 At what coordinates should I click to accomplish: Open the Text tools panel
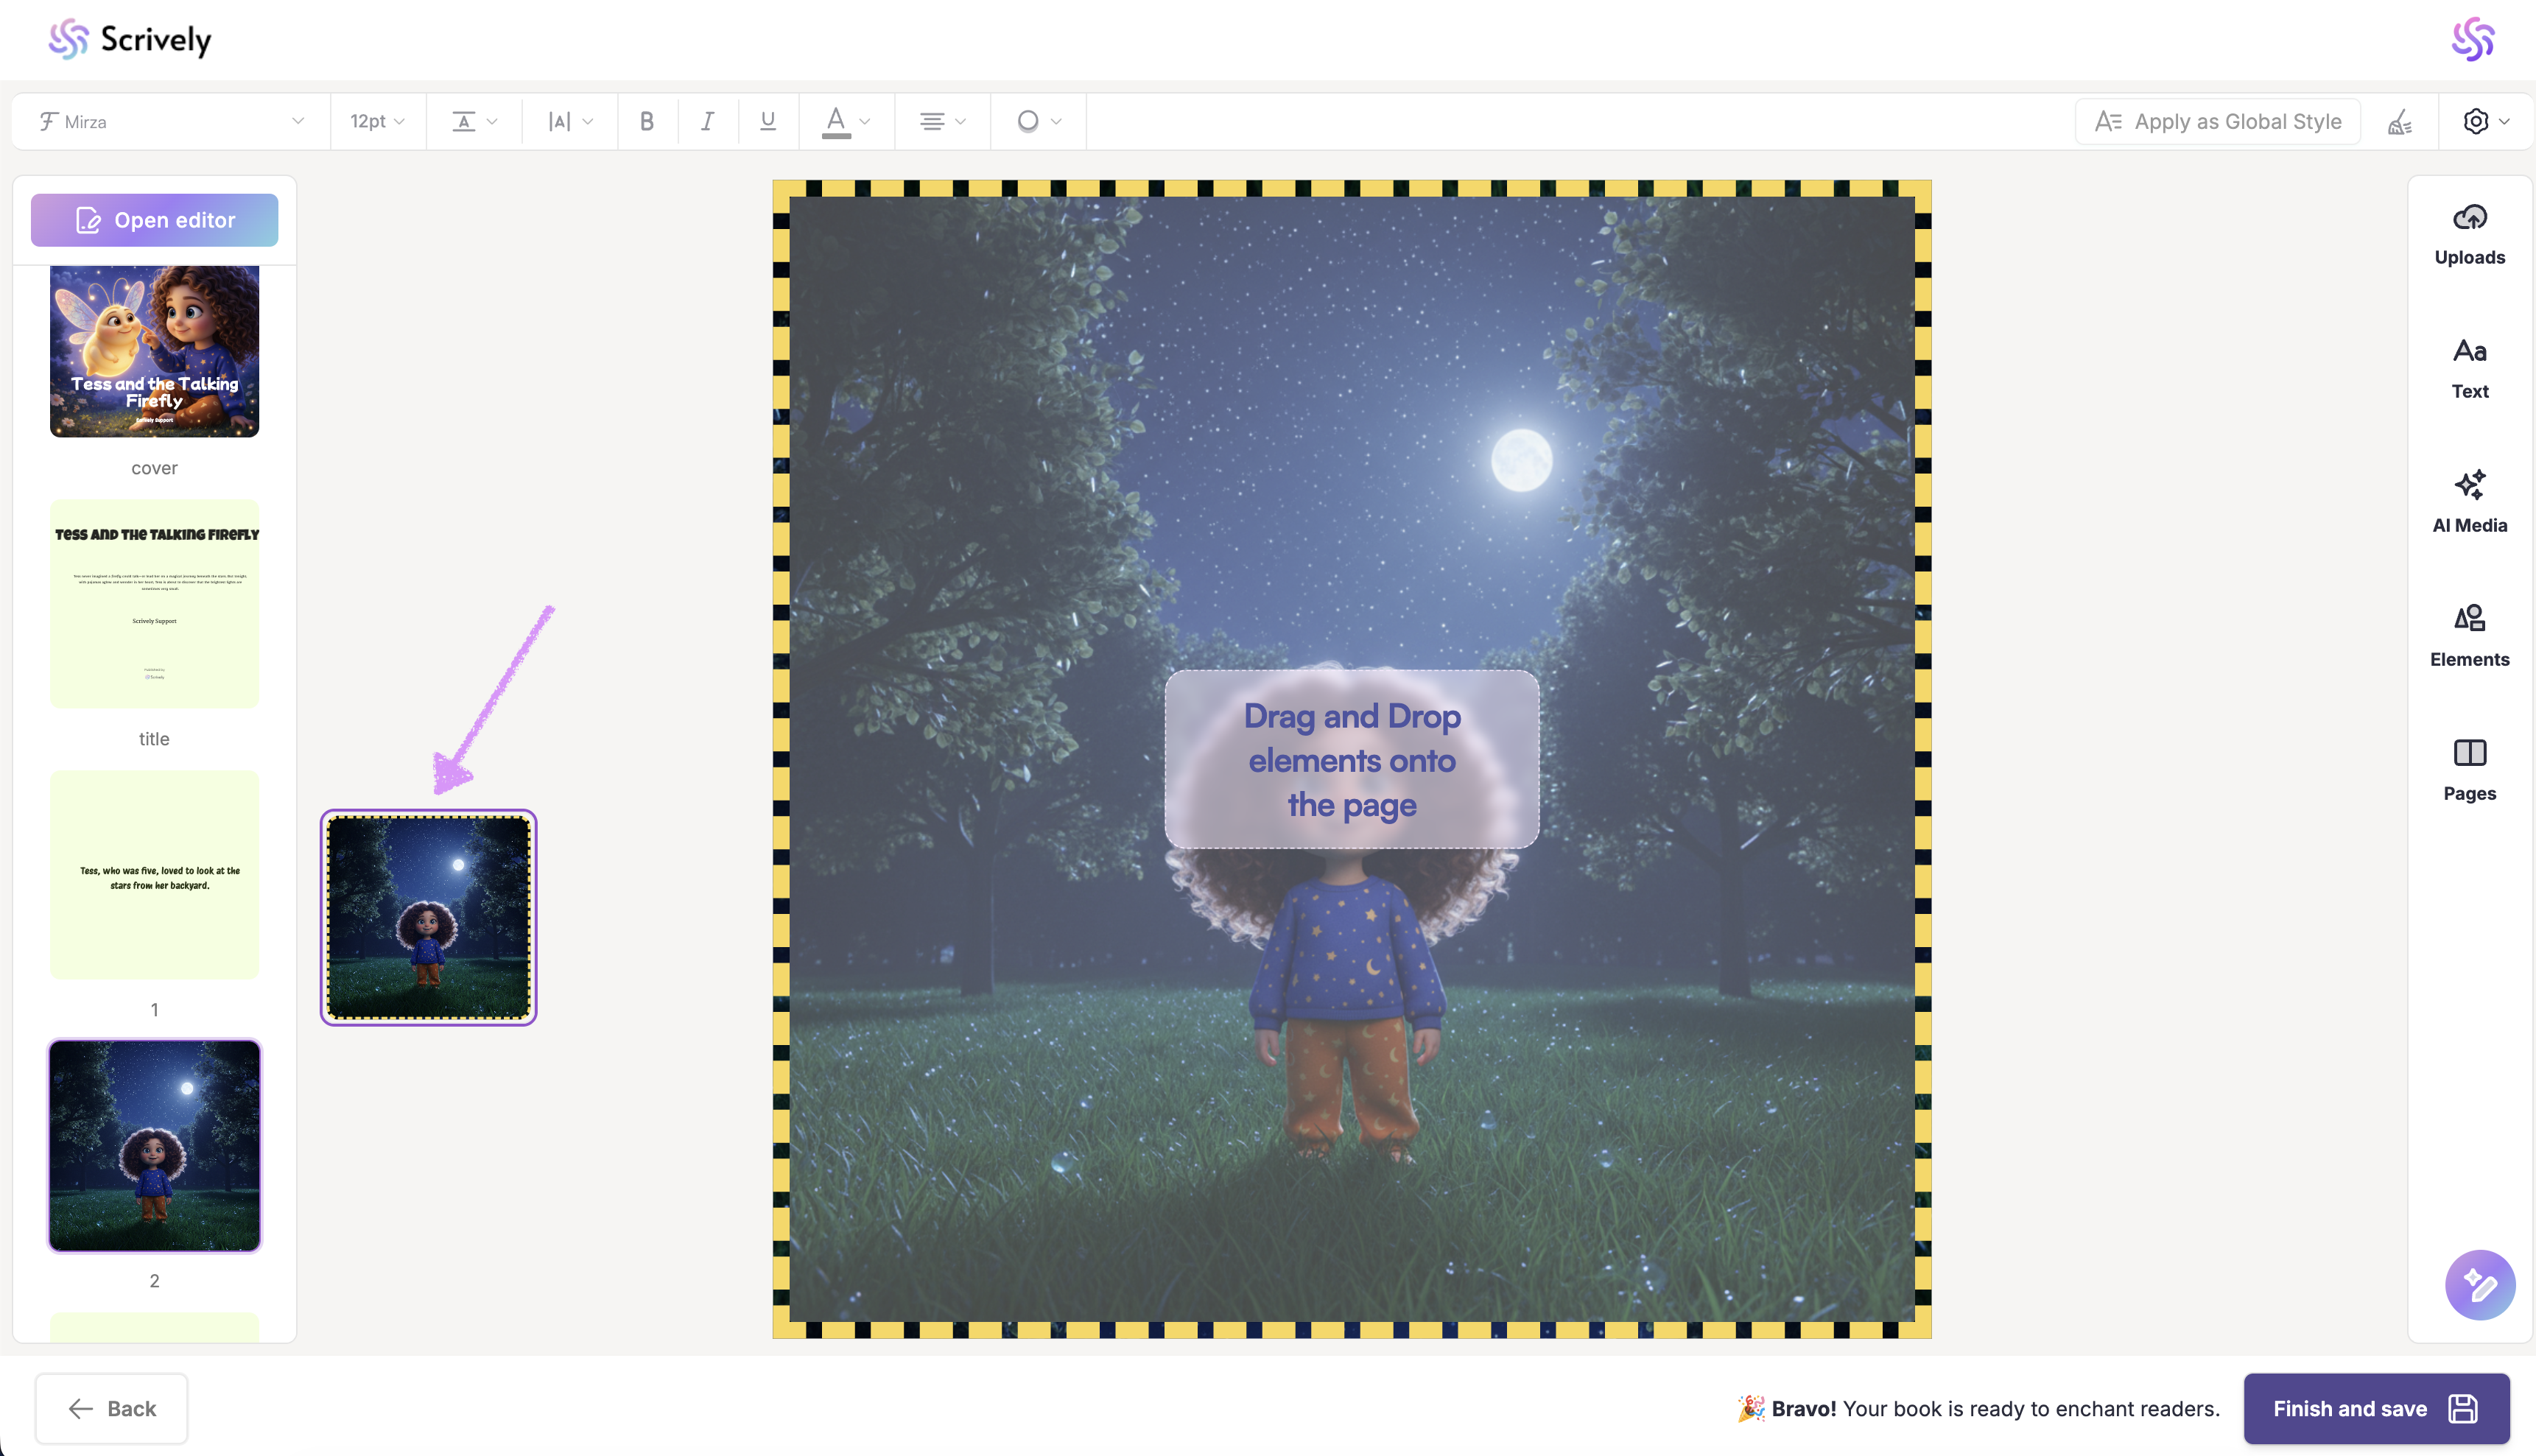tap(2469, 369)
